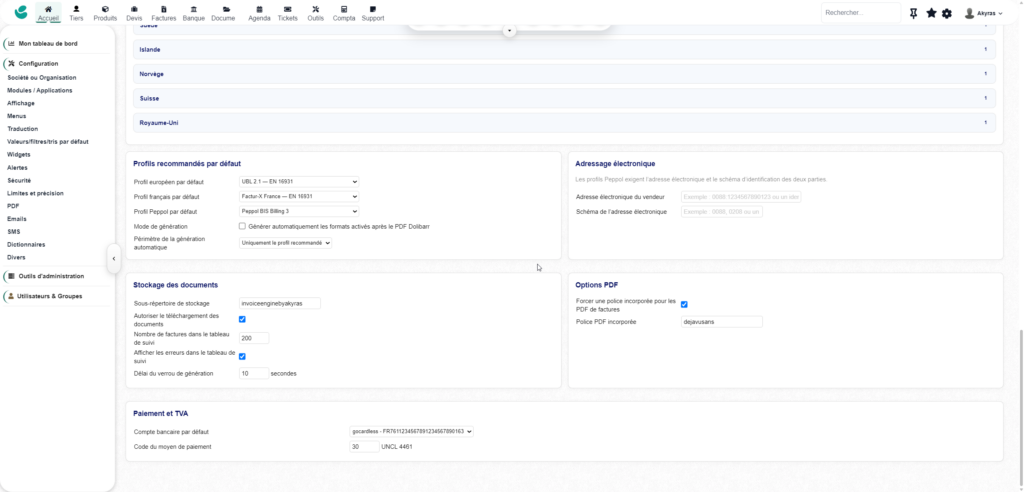Open Valeurs/filtres/tris par défaut link
The image size is (1024, 492).
pos(48,141)
